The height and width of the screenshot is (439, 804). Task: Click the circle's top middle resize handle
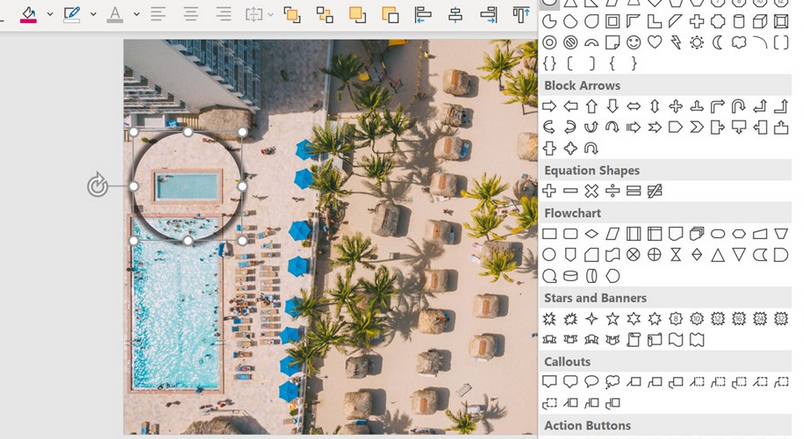pos(188,132)
